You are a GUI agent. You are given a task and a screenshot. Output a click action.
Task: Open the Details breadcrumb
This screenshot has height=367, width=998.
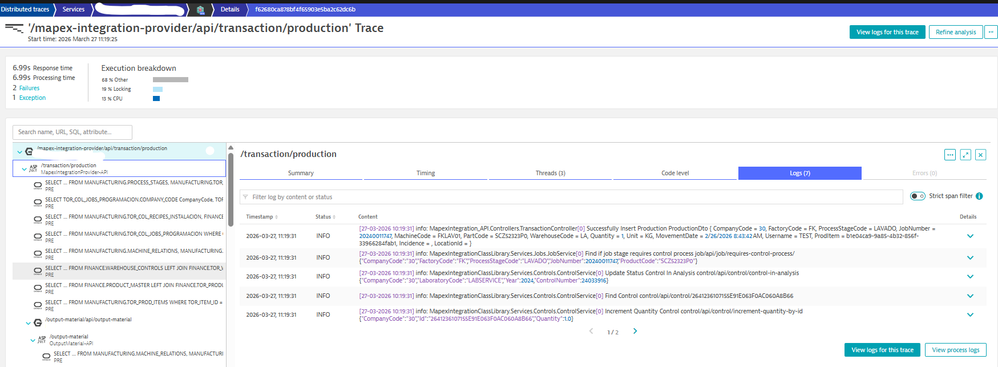pyautogui.click(x=230, y=10)
